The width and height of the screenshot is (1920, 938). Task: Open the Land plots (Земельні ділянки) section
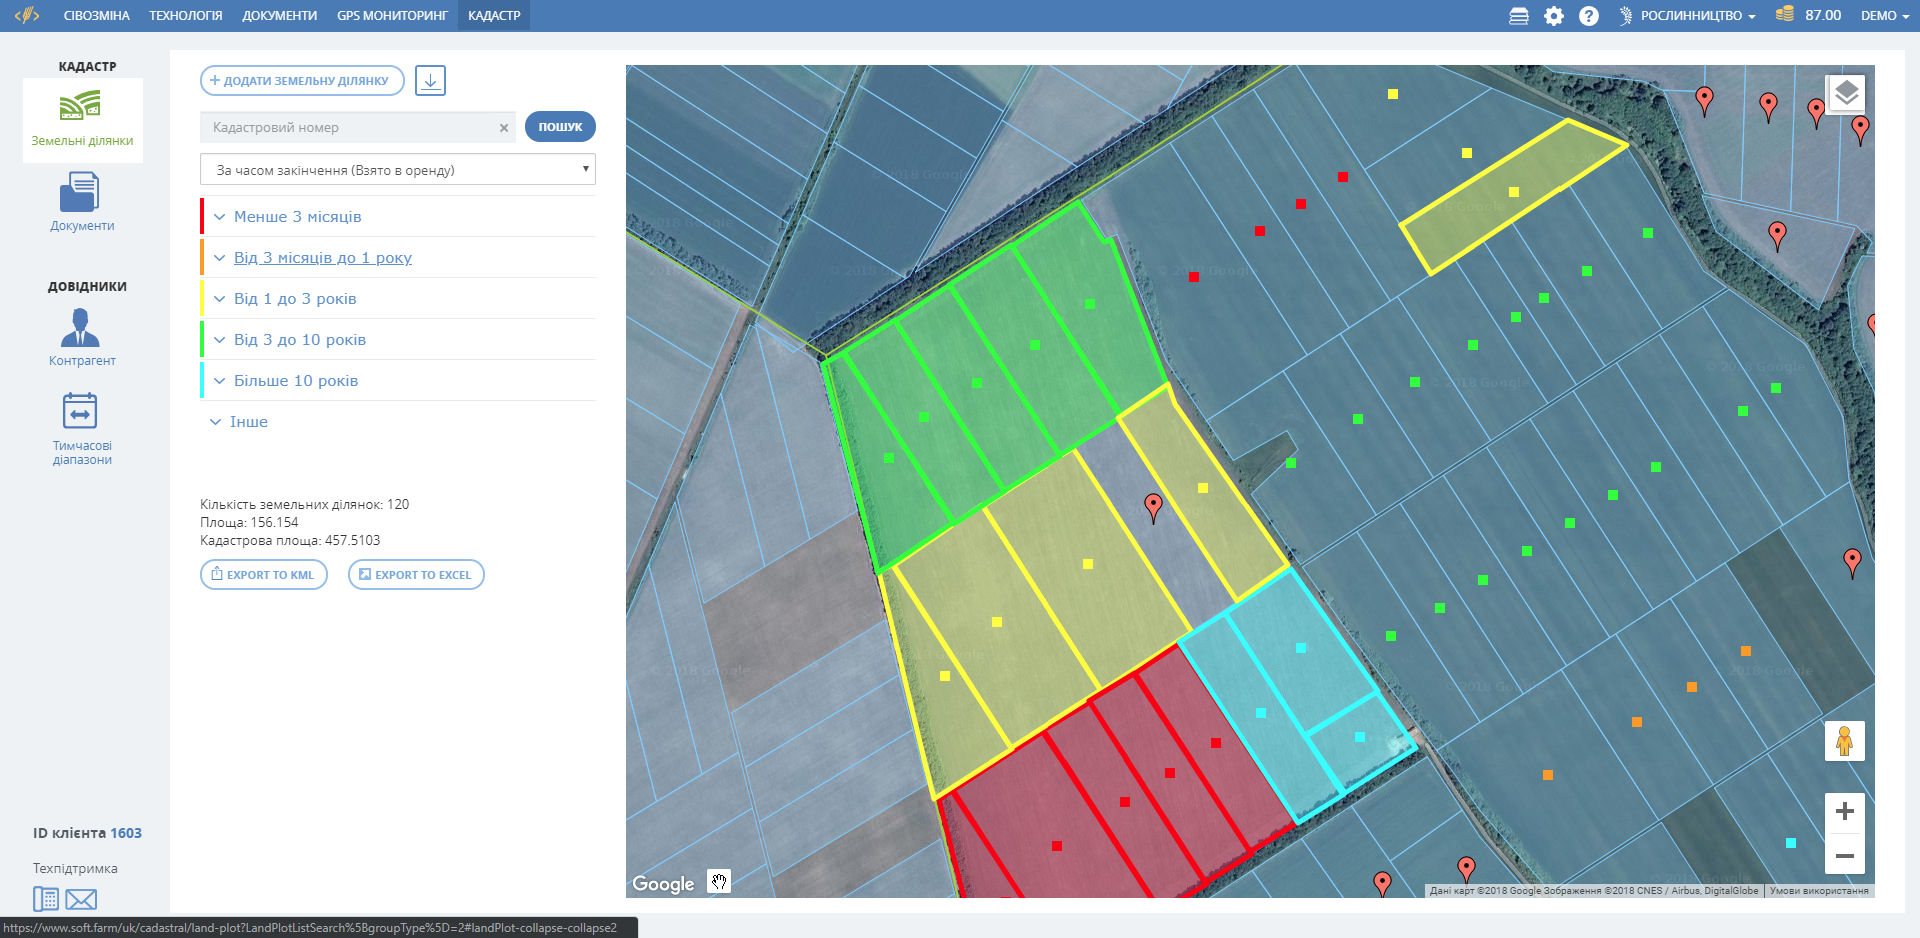81,118
